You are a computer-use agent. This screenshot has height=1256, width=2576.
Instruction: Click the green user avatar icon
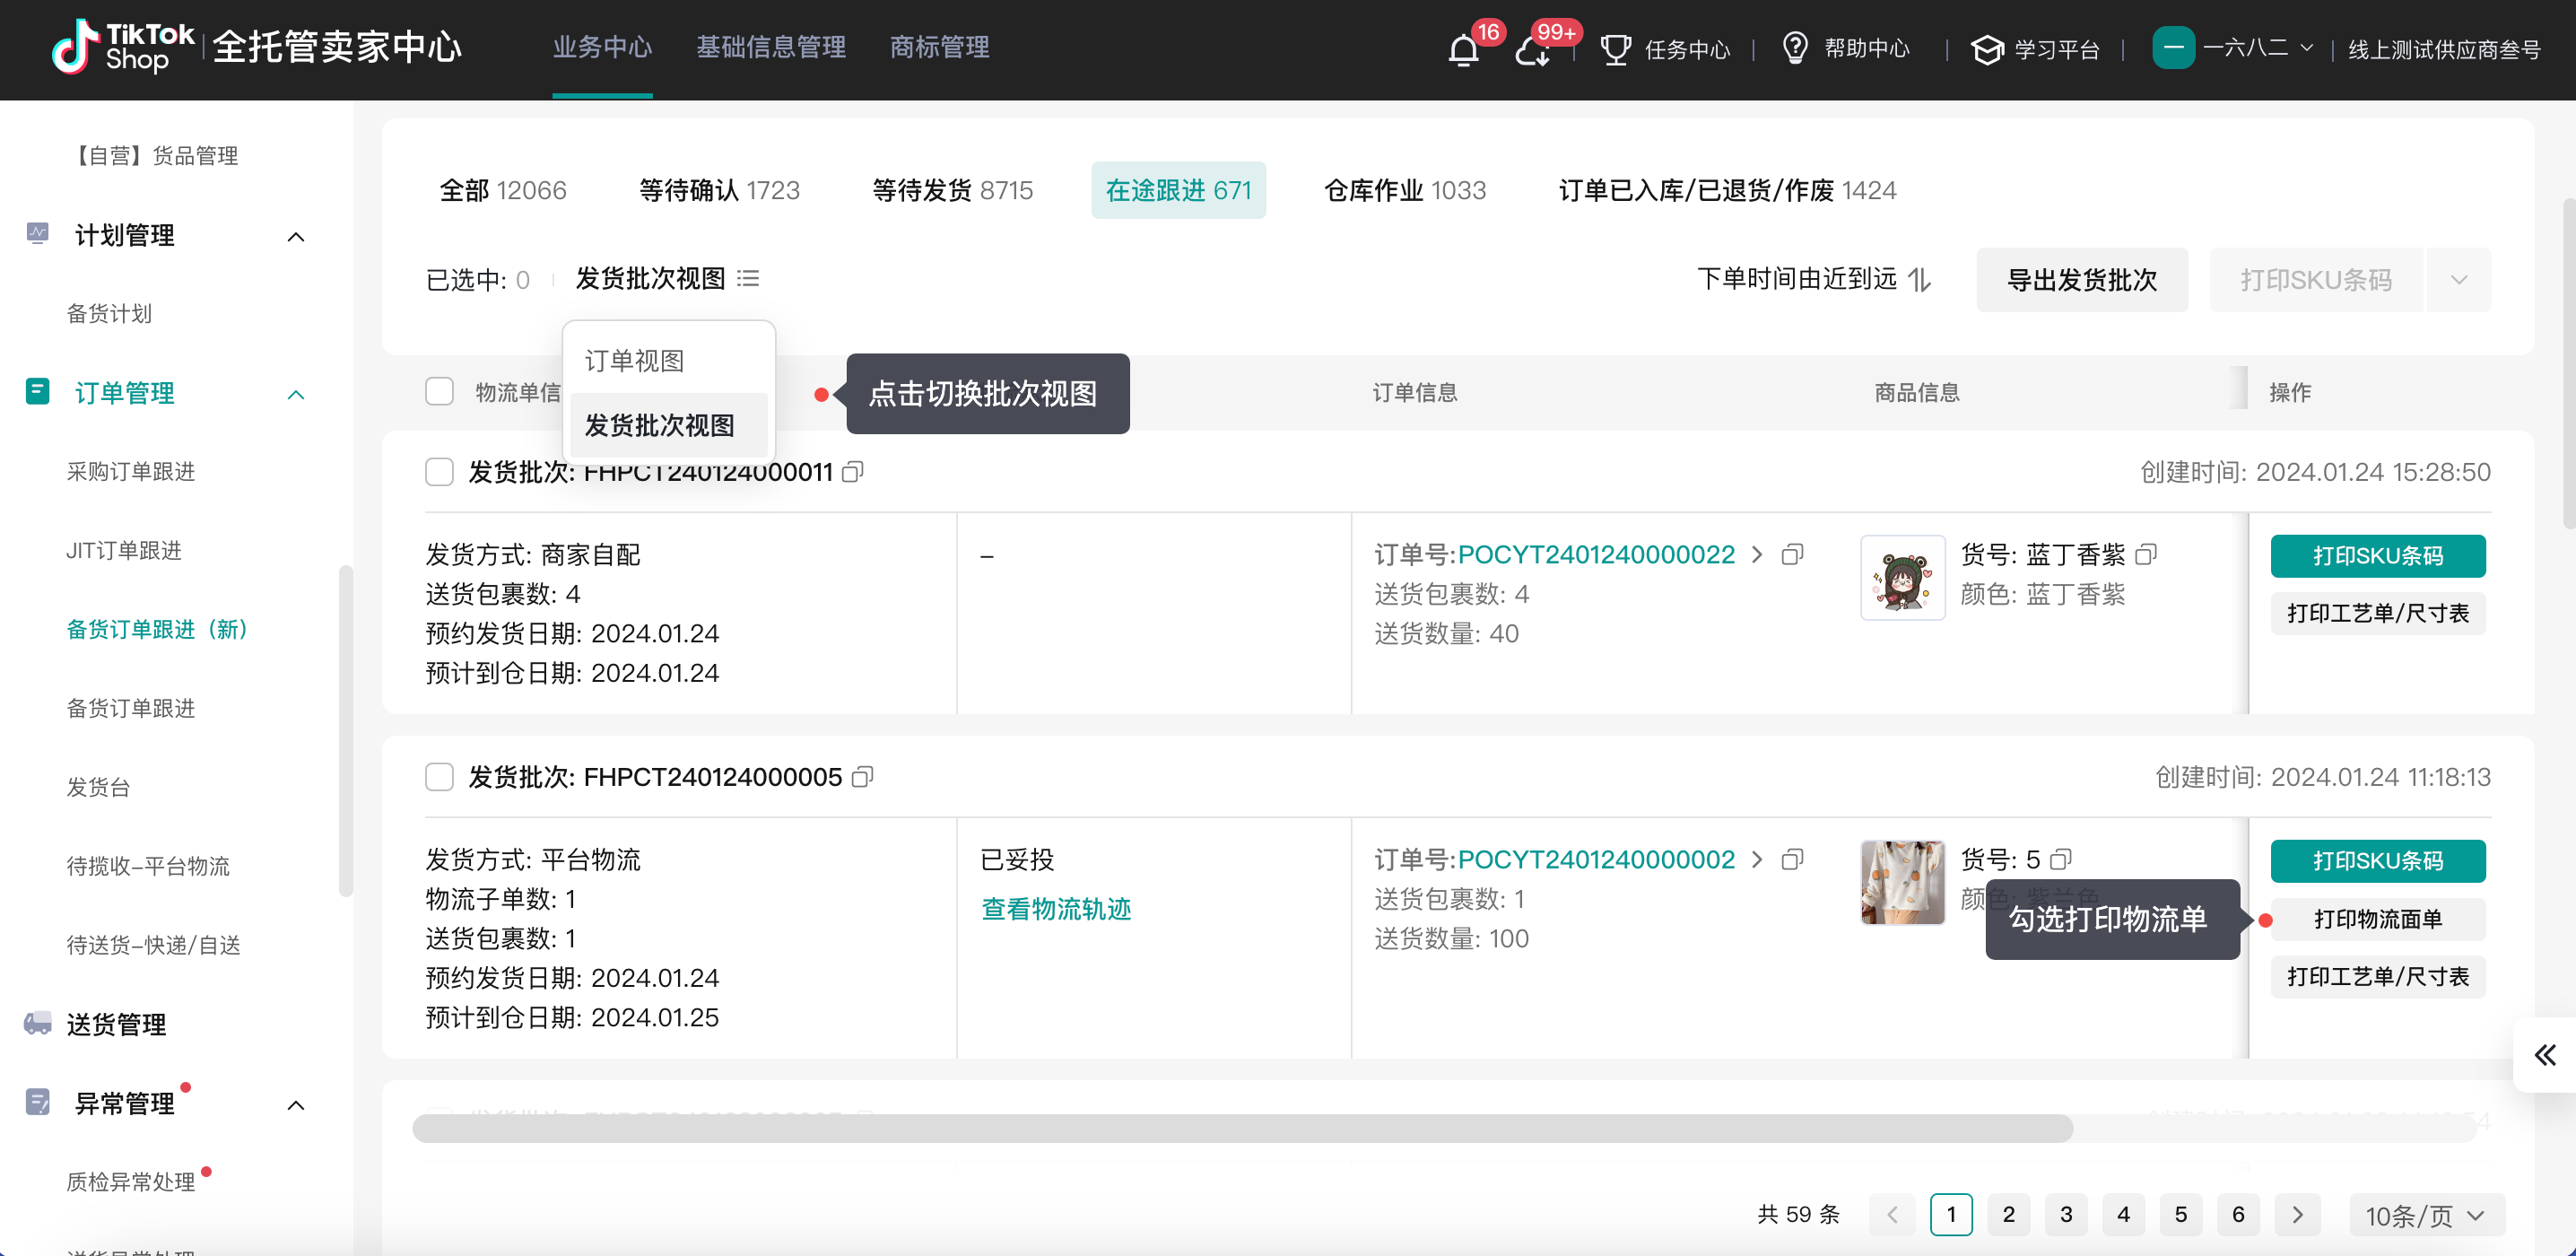tap(2173, 48)
